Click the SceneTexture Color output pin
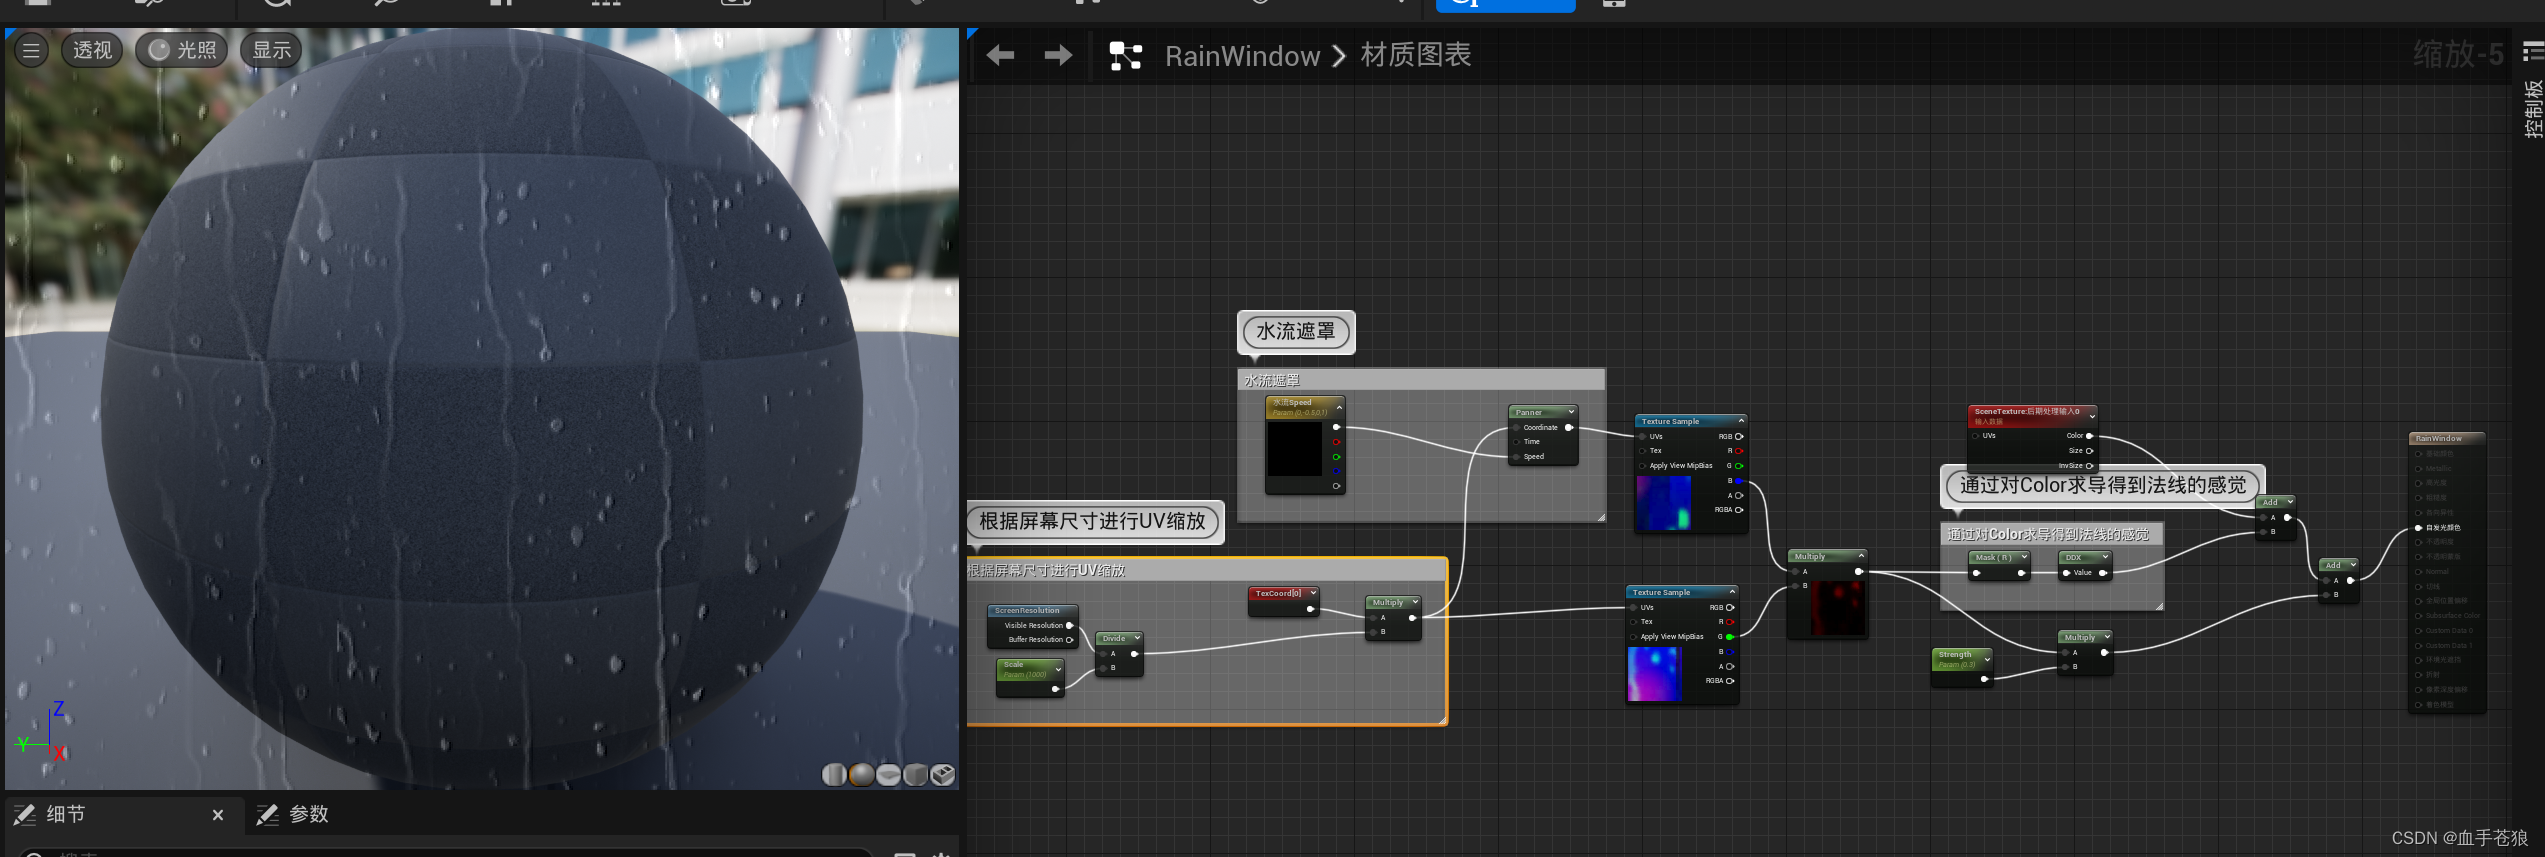2545x857 pixels. click(x=2089, y=436)
